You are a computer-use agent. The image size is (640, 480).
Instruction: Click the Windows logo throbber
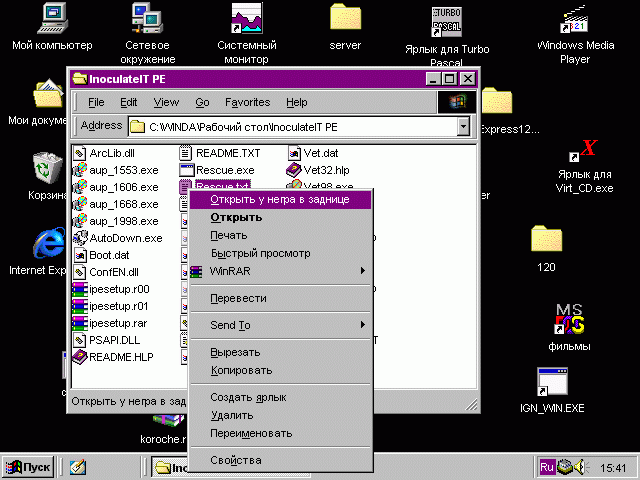click(x=457, y=102)
